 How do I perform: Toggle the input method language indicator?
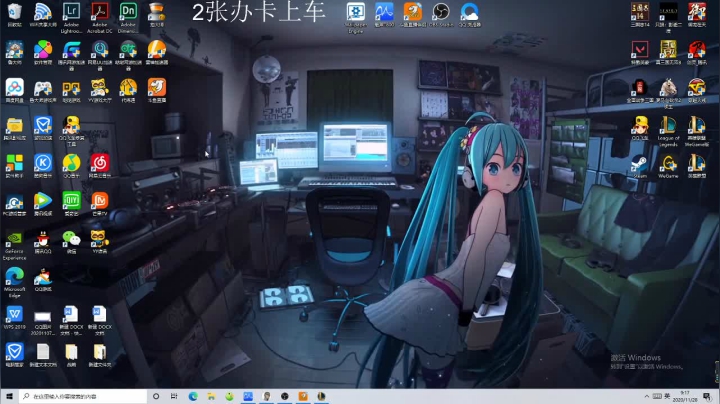coord(667,396)
